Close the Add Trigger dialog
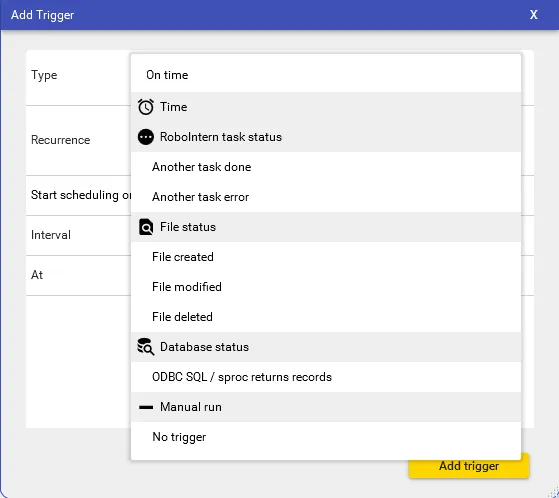The width and height of the screenshot is (559, 498). pos(533,15)
